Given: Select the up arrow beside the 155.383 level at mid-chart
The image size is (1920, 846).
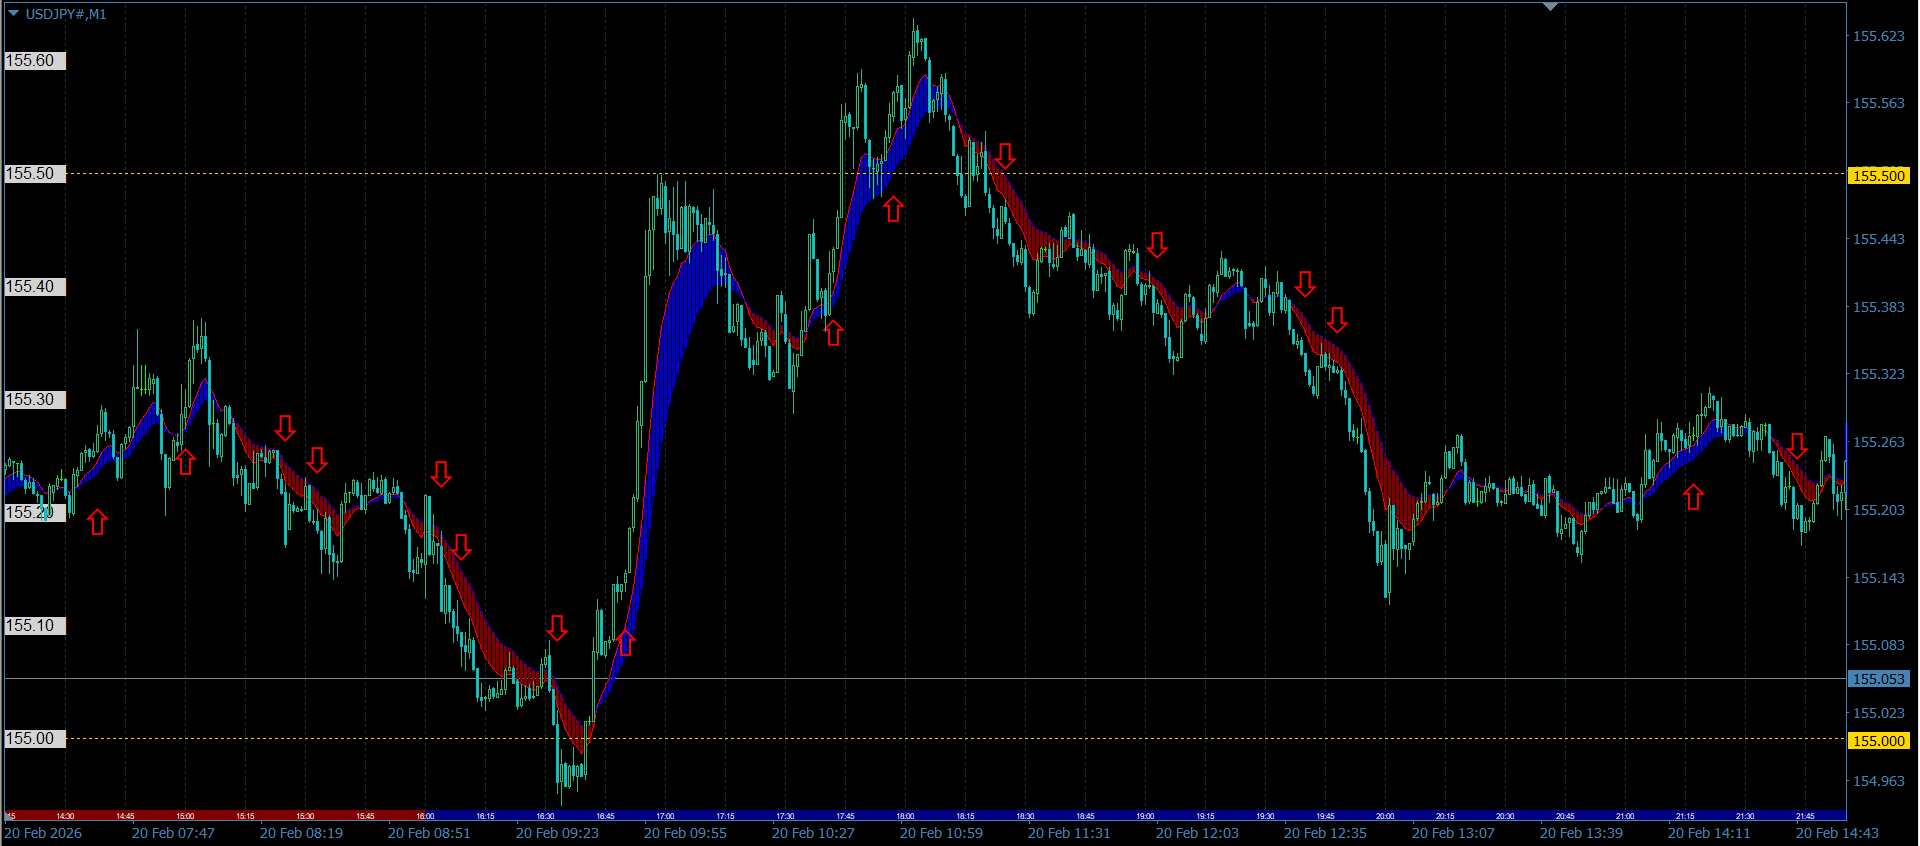Looking at the screenshot, I should pos(833,333).
